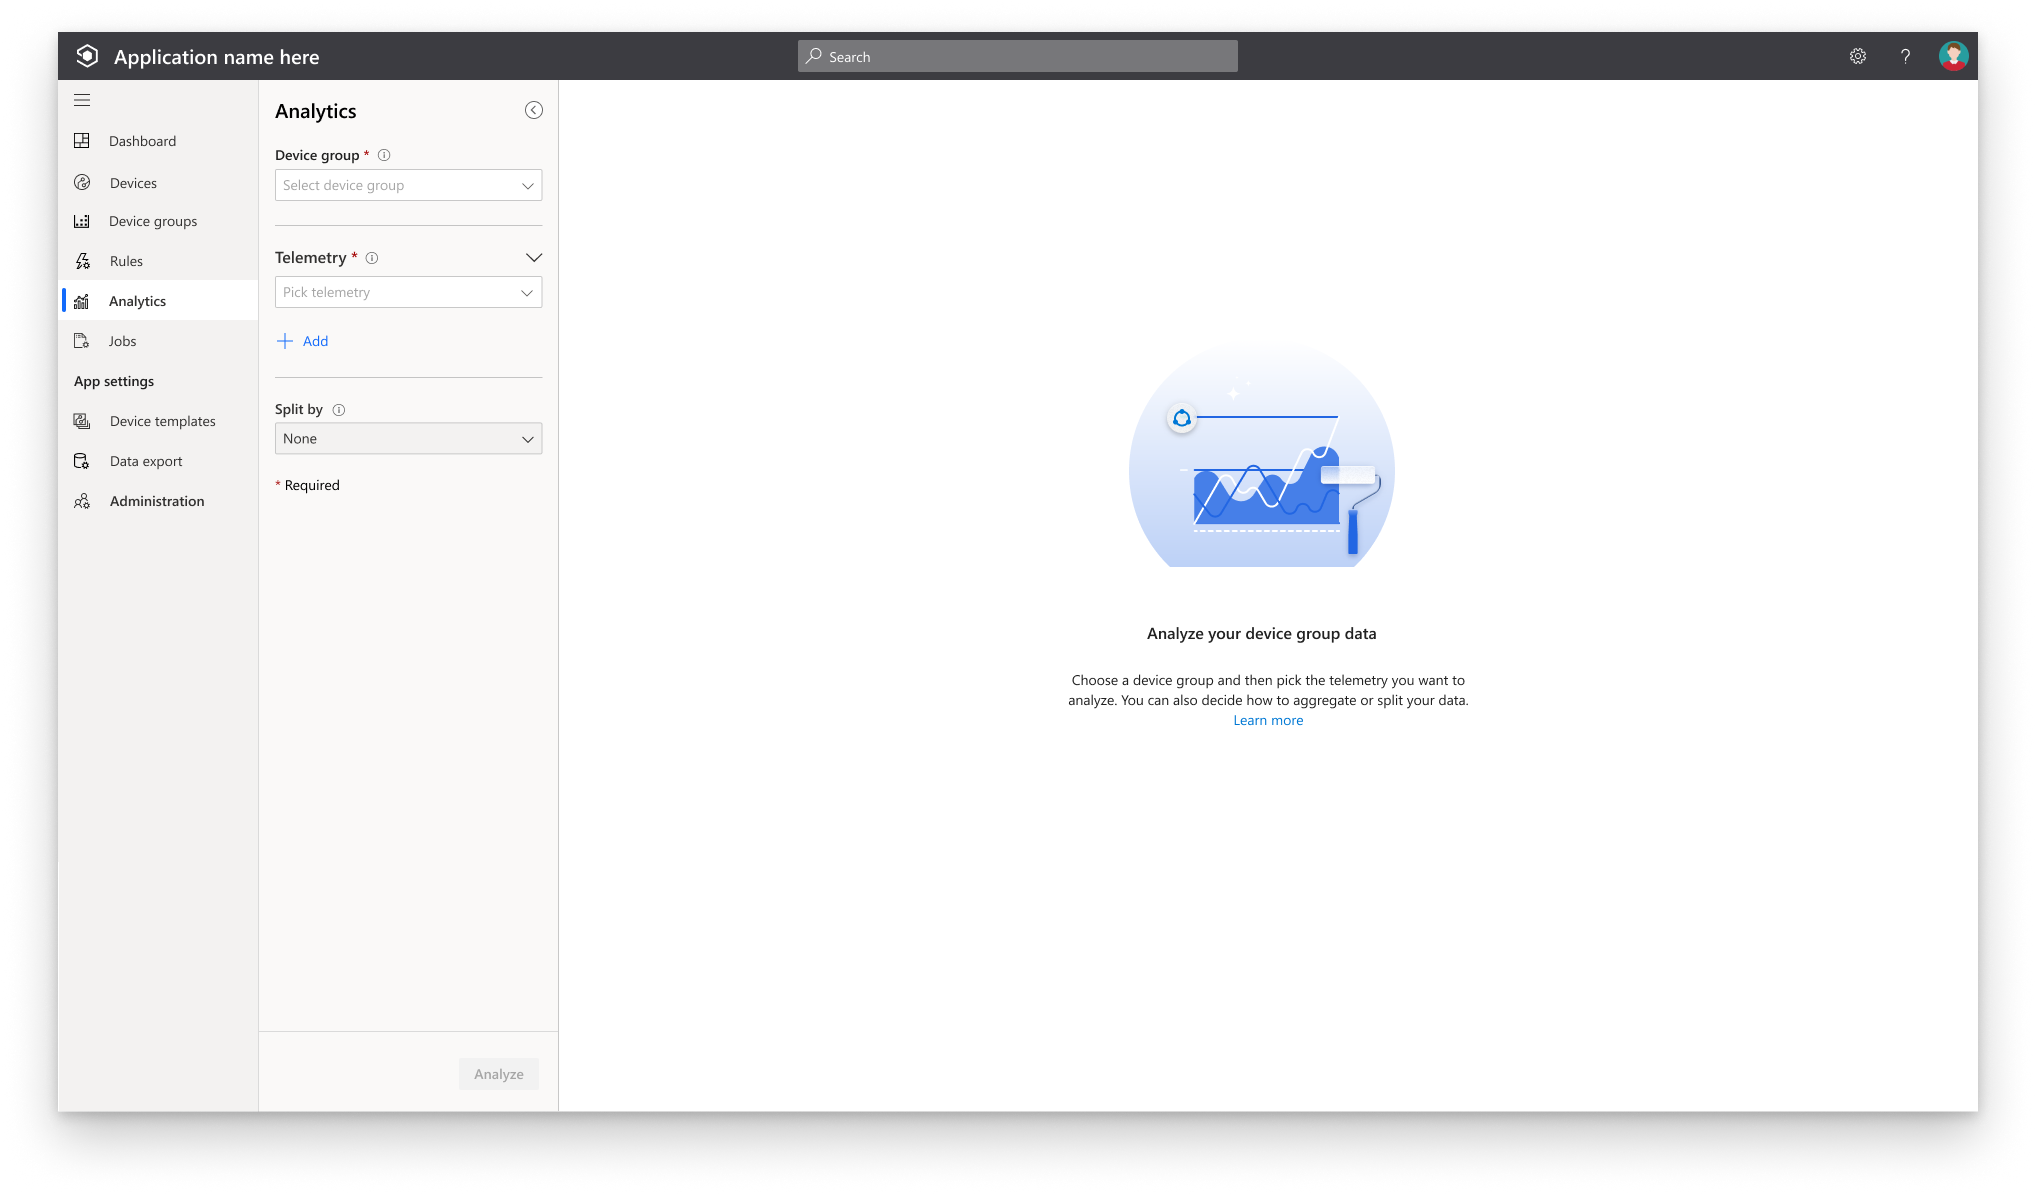Select the Analytics navigation item
This screenshot has height=1195, width=2036.
coord(137,300)
